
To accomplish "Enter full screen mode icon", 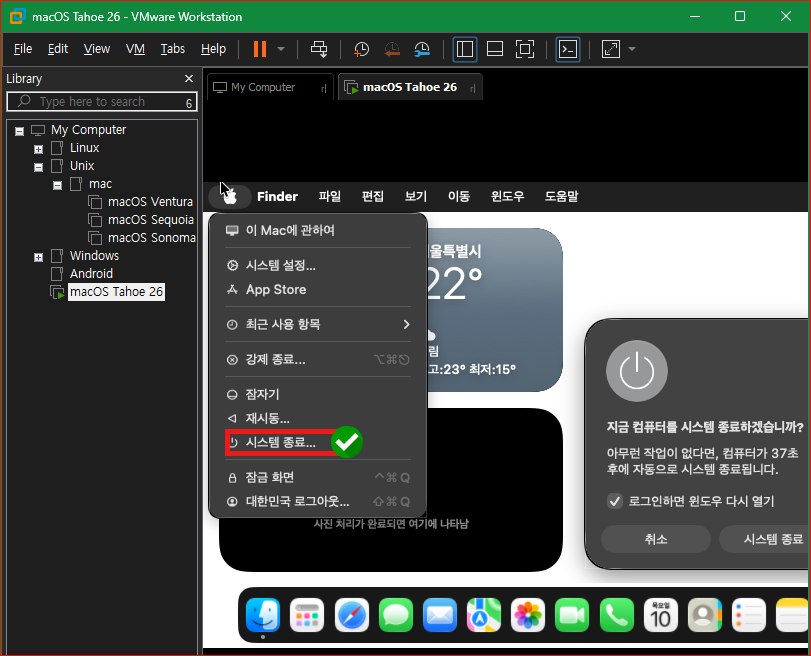I will [525, 49].
